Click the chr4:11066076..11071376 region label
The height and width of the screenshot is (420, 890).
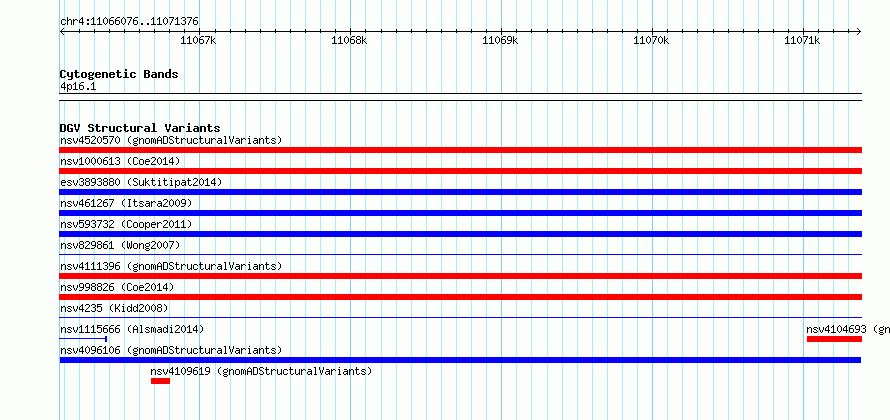point(129,22)
